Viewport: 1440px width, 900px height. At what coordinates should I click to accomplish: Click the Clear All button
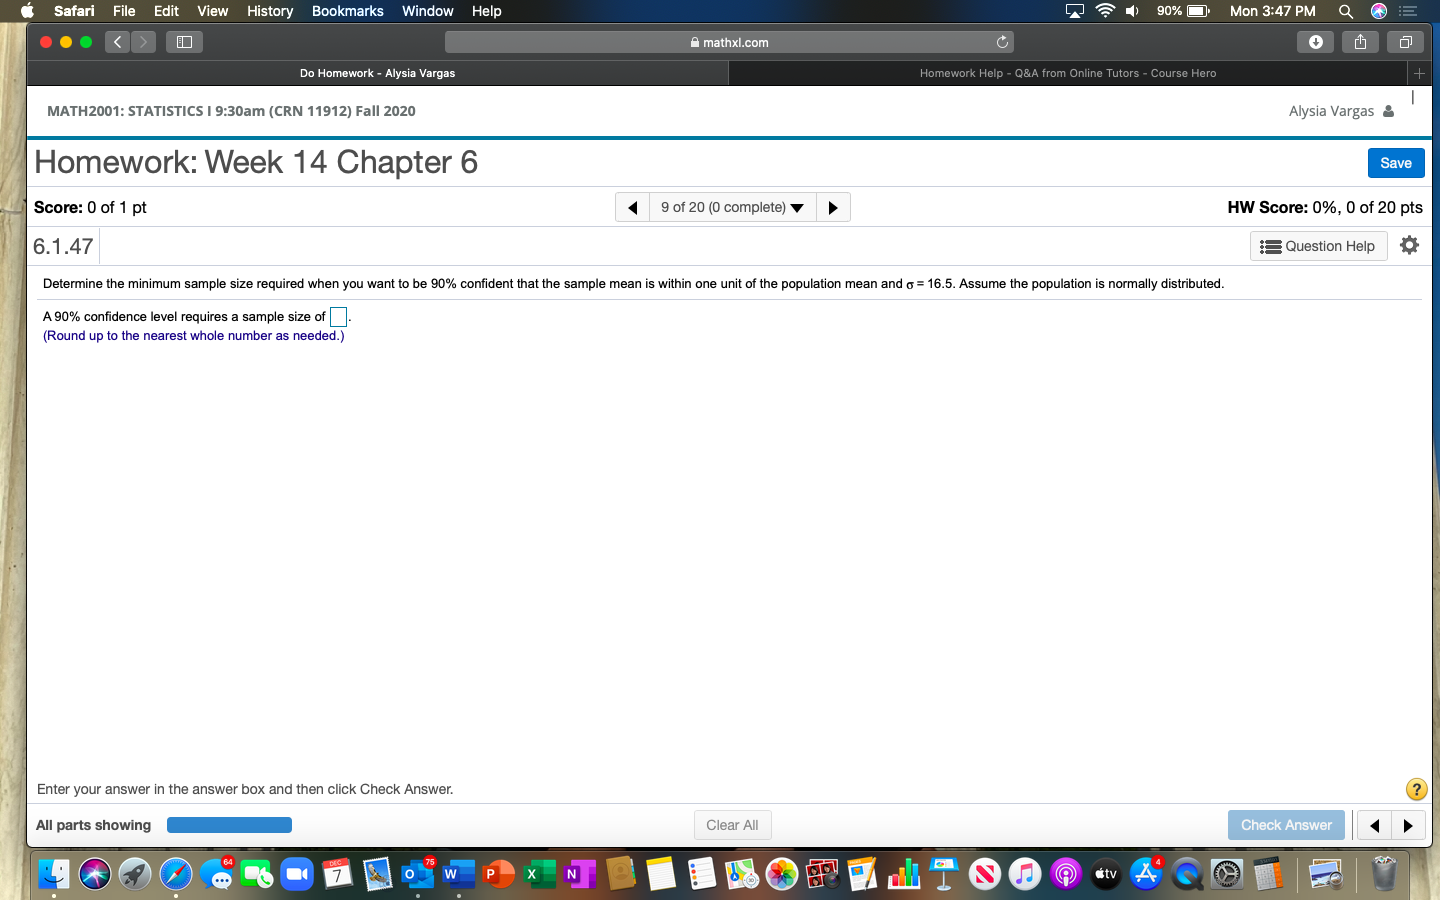[x=732, y=825]
